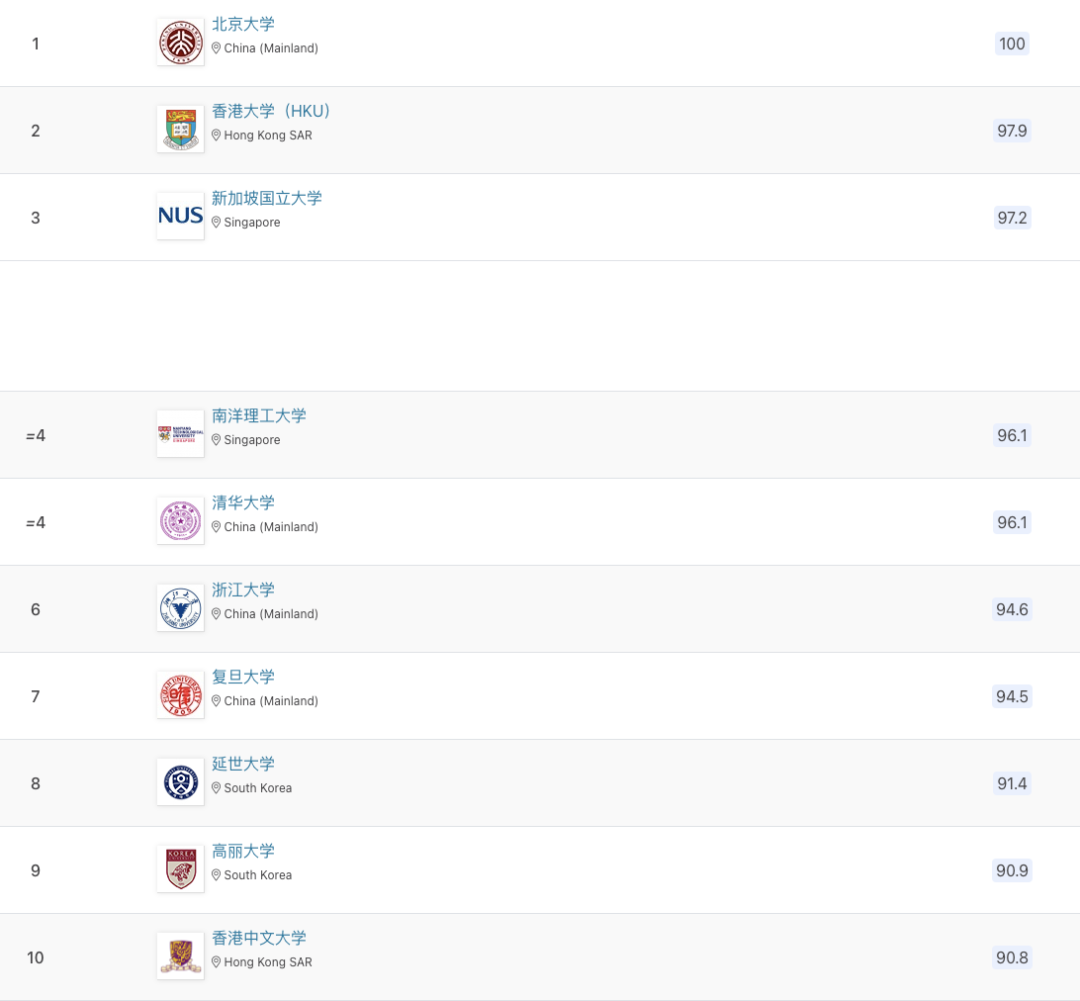Open the 香港大学（HKU）link

pos(271,111)
